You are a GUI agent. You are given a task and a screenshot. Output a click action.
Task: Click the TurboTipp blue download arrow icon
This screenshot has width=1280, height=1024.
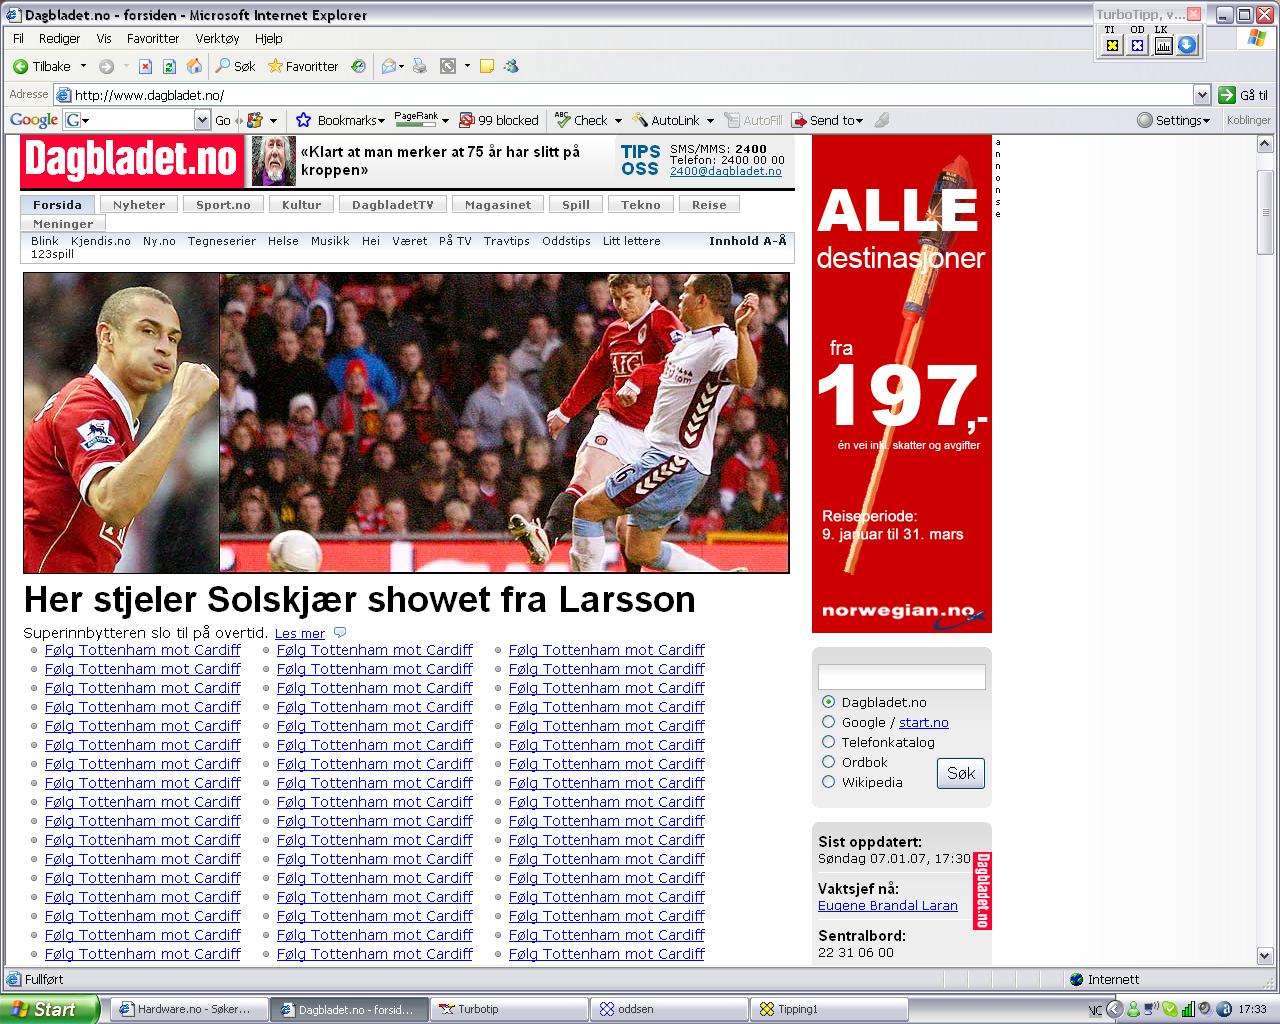pos(1187,45)
